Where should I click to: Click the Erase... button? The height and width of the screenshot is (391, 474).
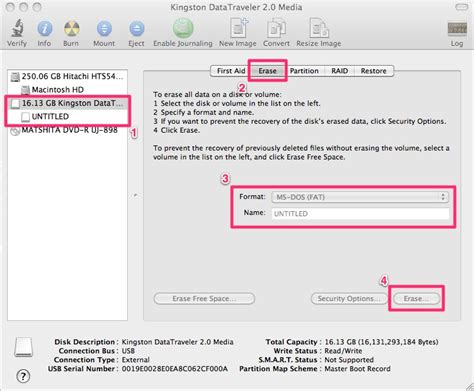point(416,299)
